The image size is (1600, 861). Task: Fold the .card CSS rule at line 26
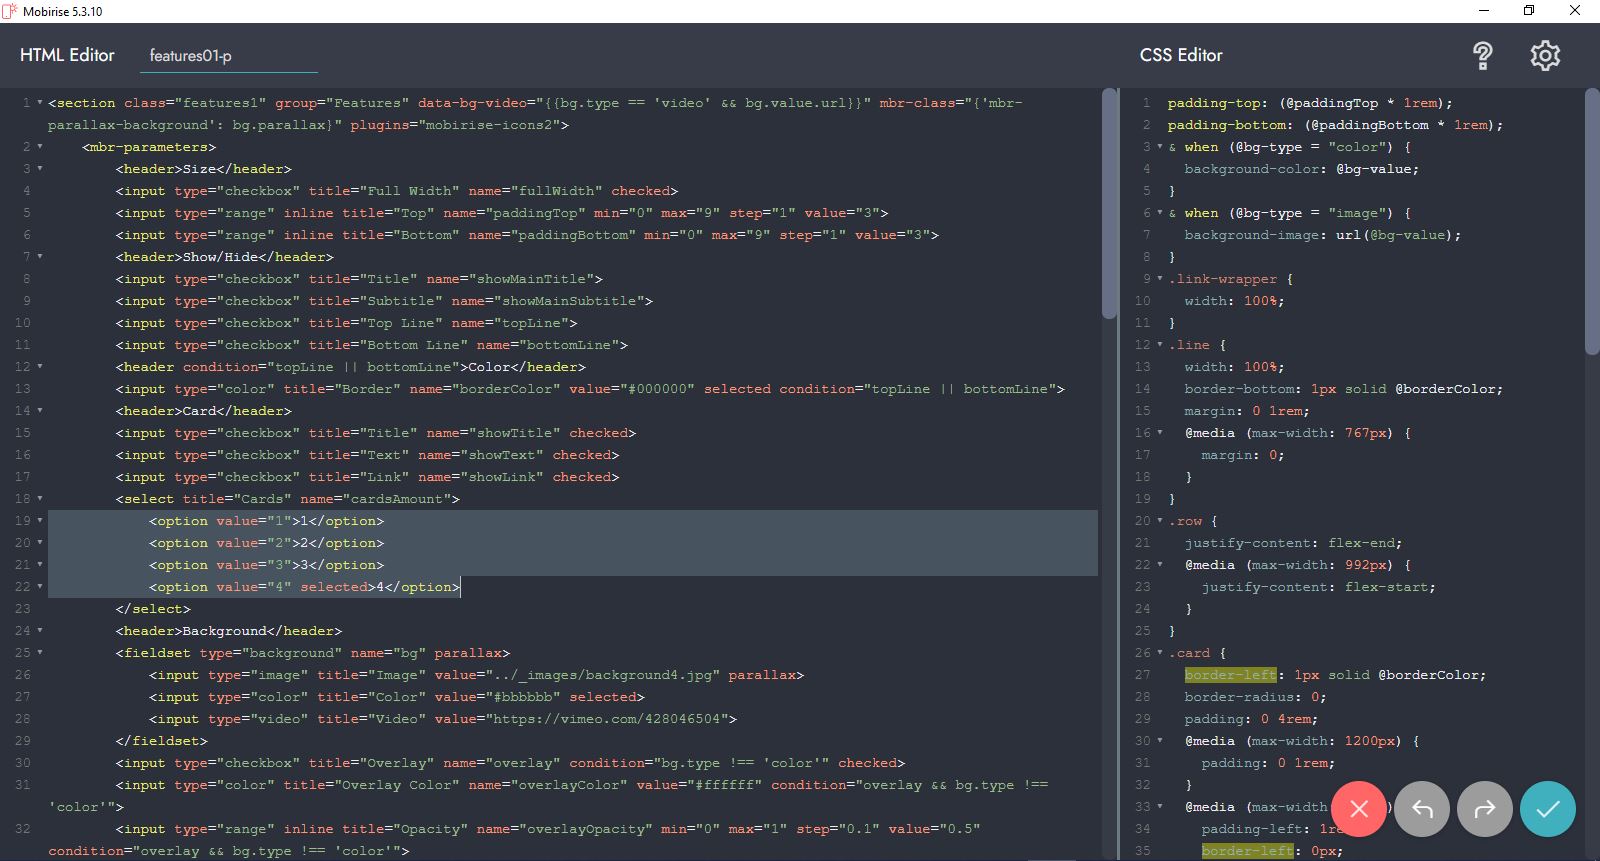tap(1160, 653)
